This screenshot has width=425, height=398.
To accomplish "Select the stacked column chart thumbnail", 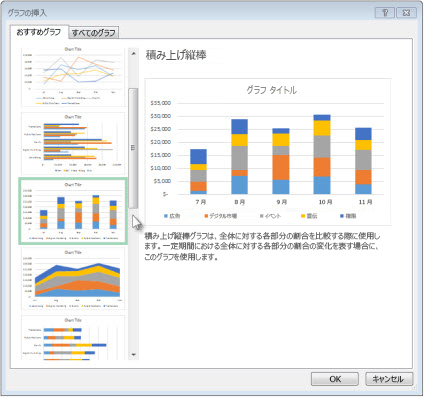I will (73, 211).
